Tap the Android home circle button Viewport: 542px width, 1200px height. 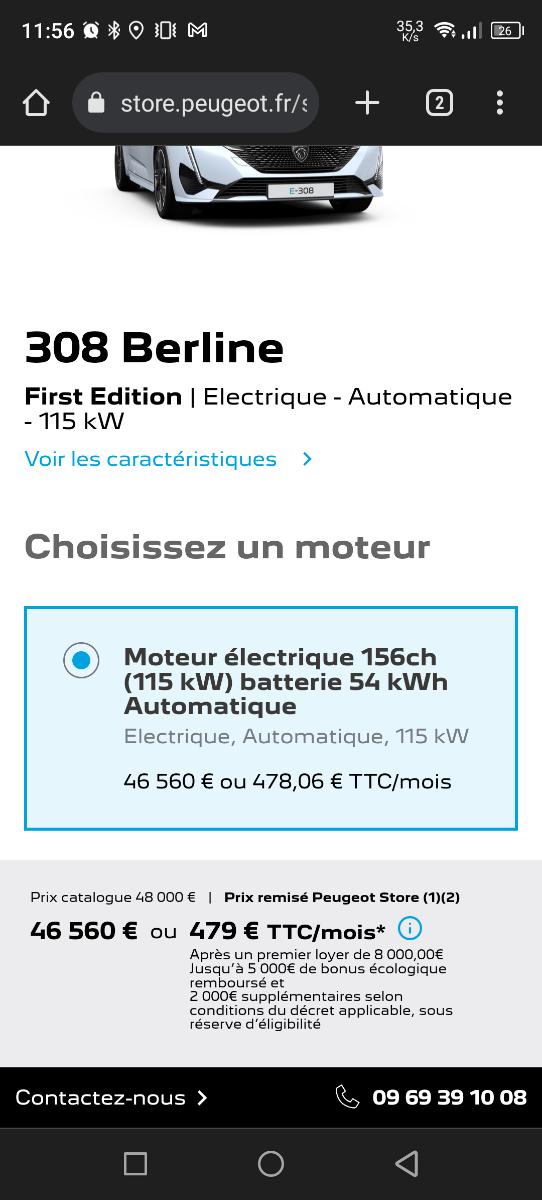pos(271,1163)
